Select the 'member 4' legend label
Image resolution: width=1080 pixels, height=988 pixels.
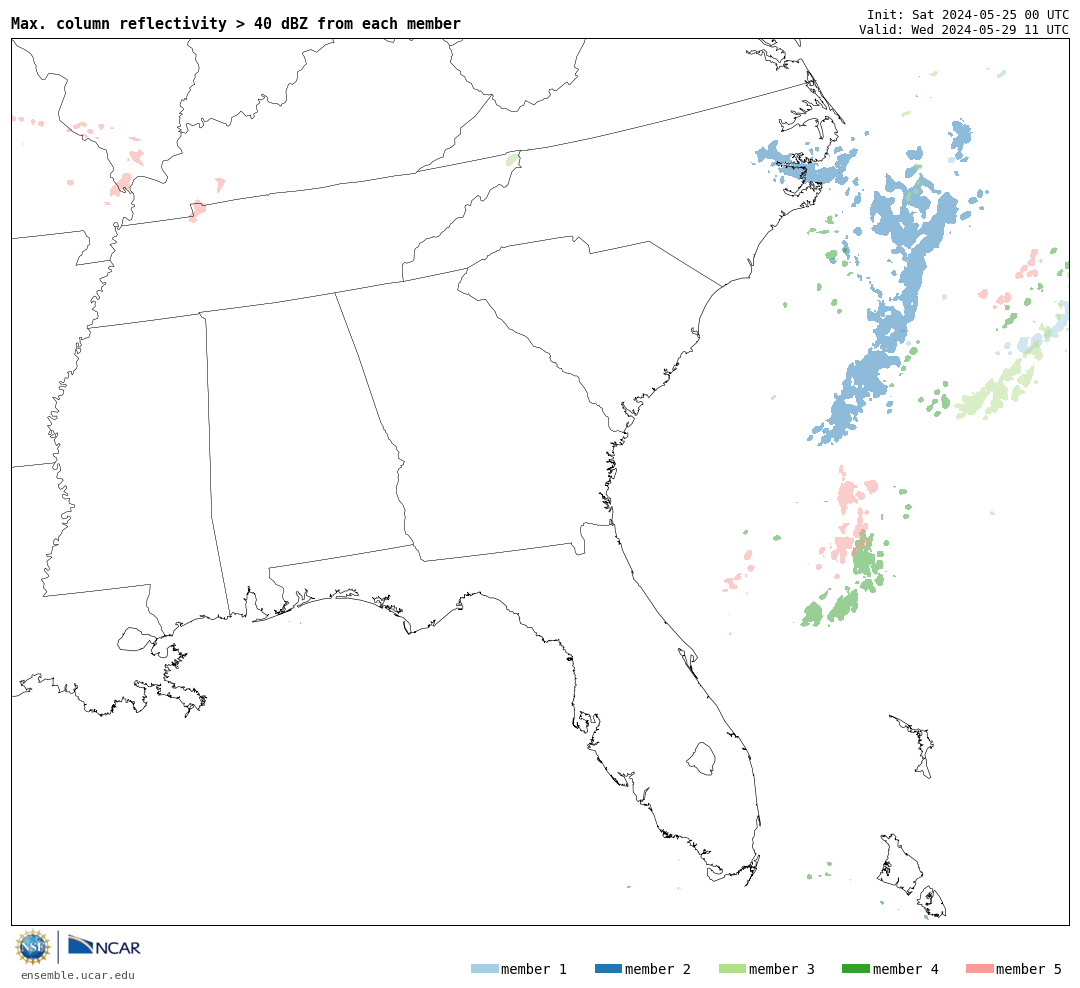[x=906, y=969]
